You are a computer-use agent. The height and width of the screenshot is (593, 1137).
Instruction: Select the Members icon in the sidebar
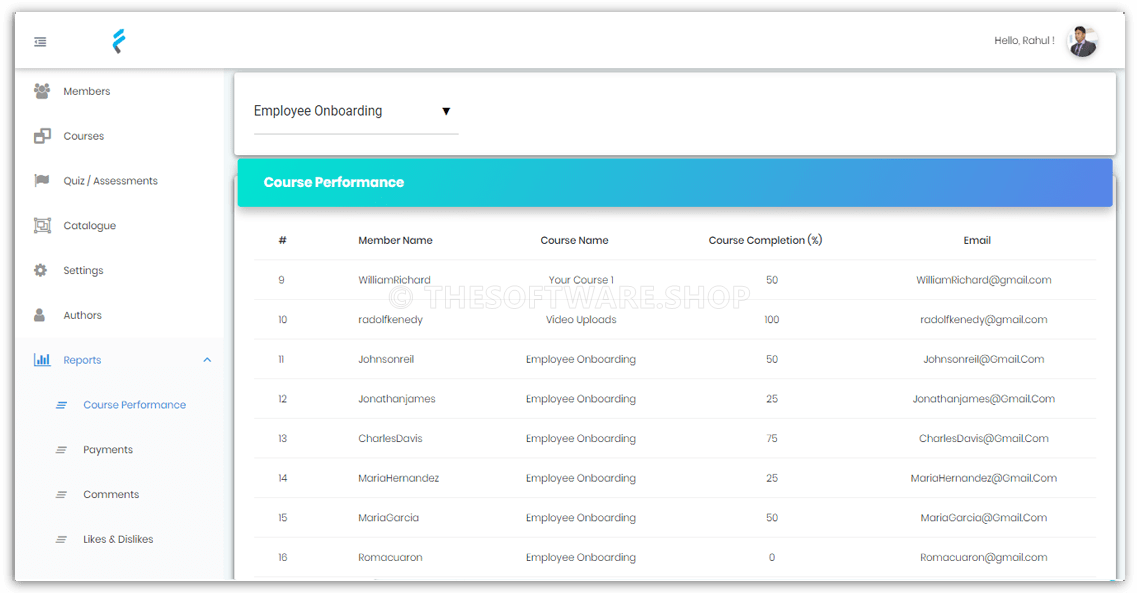[41, 91]
